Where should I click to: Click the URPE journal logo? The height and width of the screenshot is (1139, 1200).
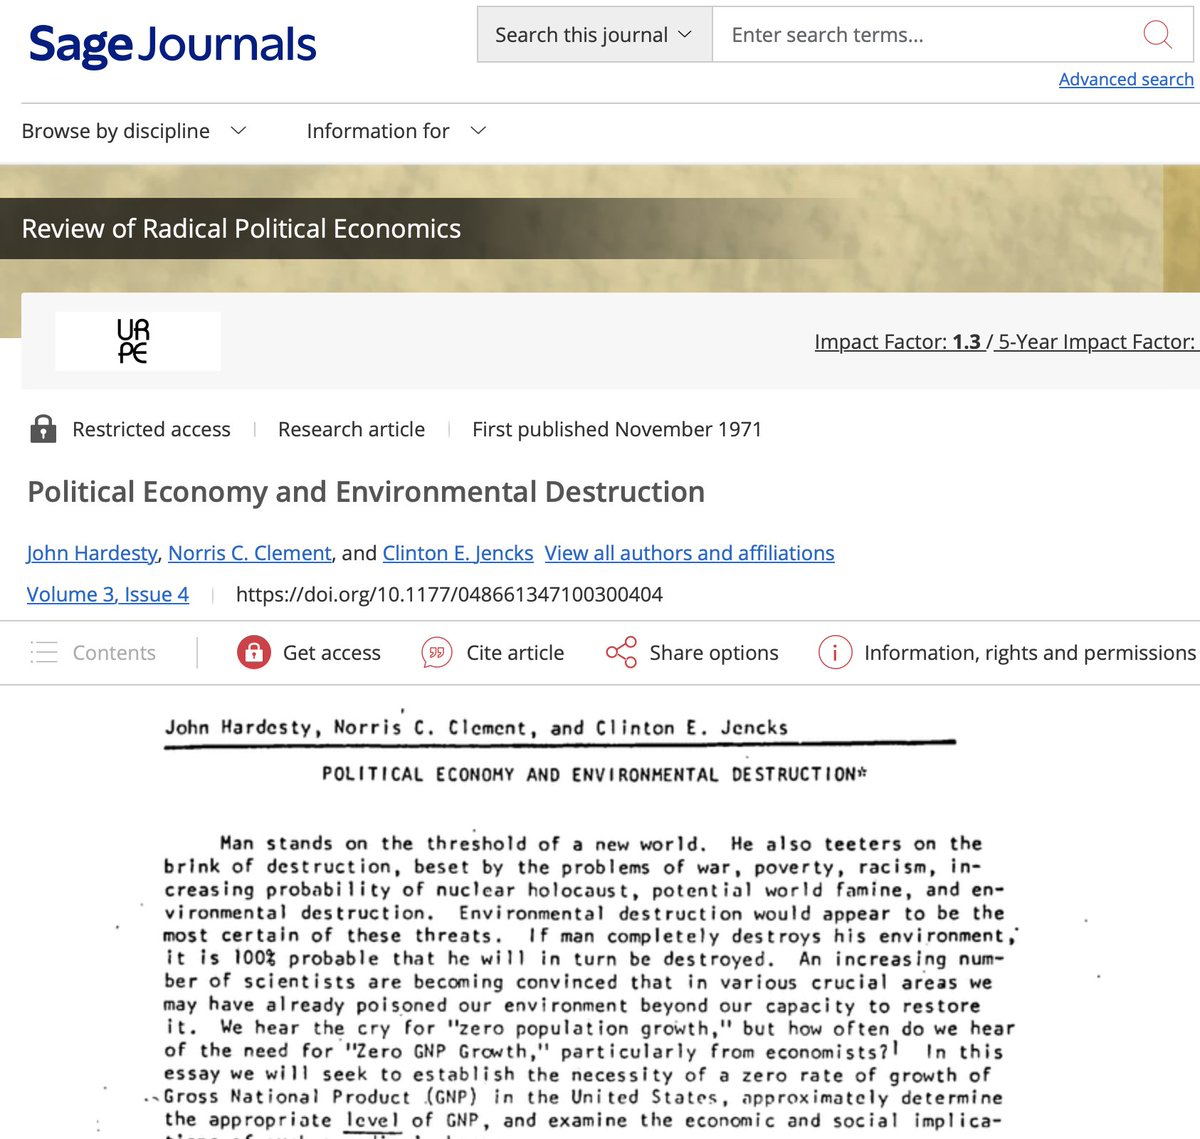[x=134, y=341]
